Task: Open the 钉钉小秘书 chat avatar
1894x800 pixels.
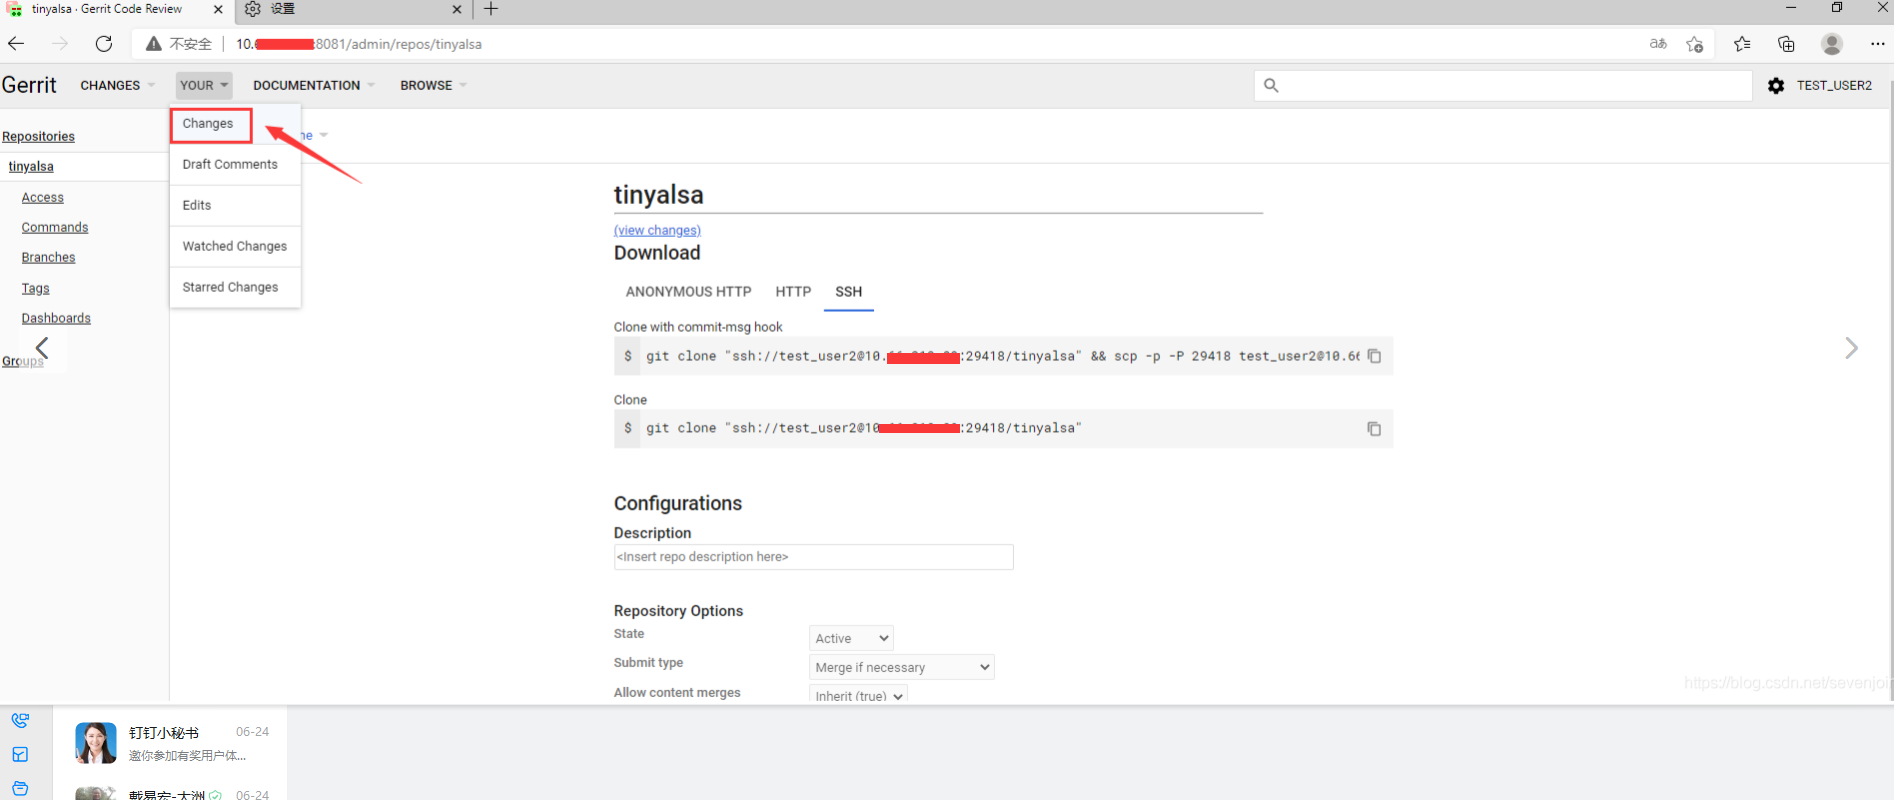Action: coord(96,743)
